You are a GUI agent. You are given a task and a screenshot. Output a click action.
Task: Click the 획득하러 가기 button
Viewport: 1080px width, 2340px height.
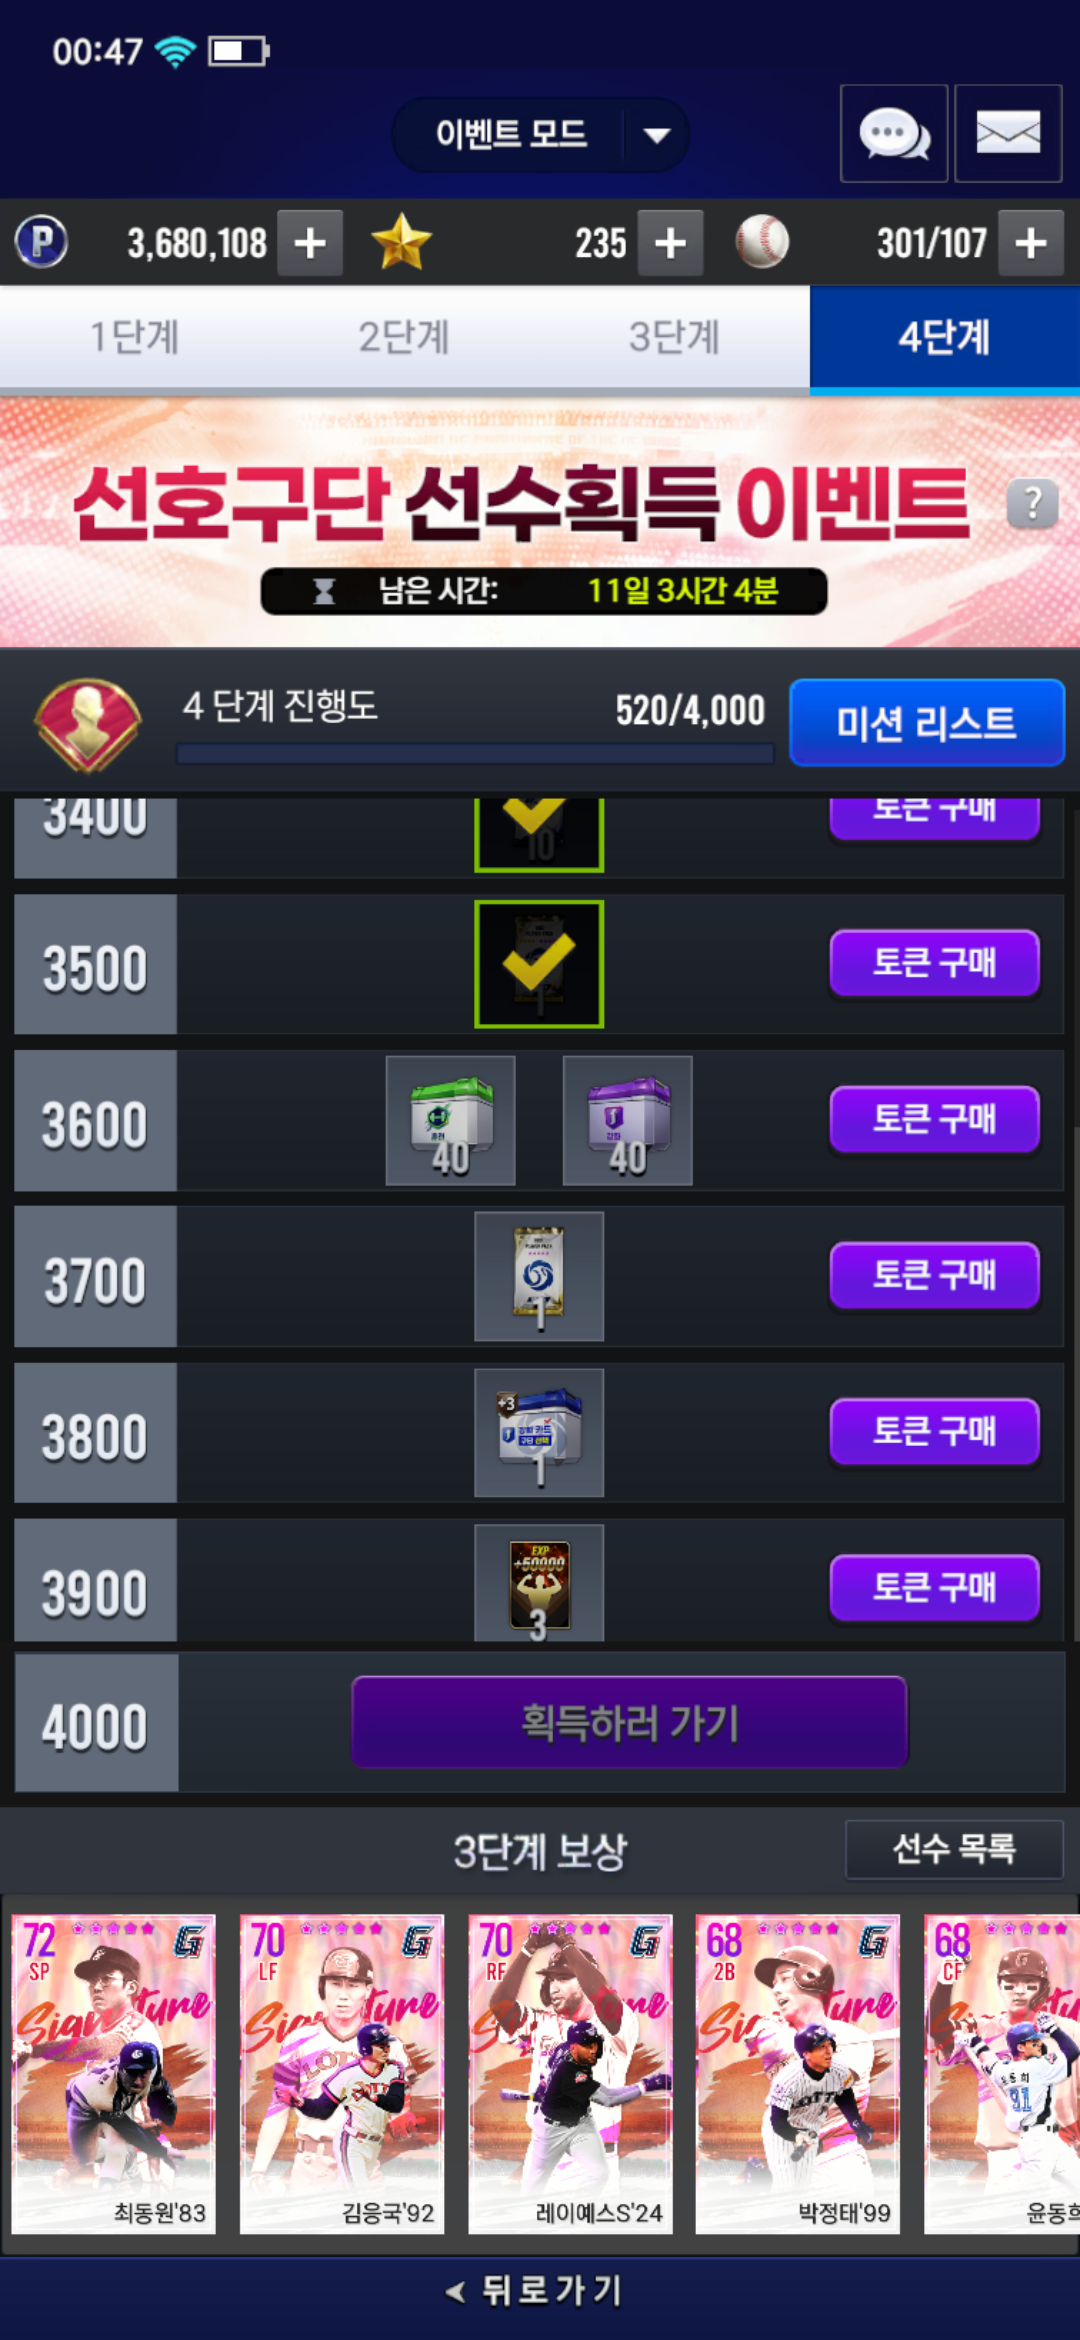(629, 1722)
